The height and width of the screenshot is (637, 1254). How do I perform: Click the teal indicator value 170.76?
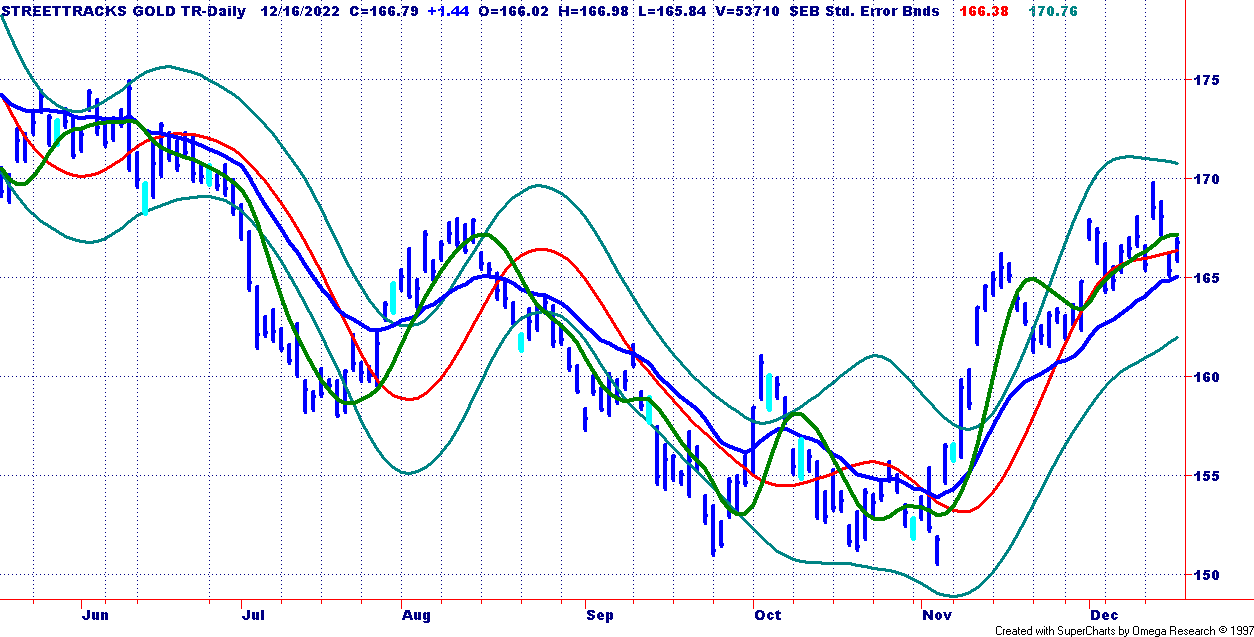(x=1053, y=11)
